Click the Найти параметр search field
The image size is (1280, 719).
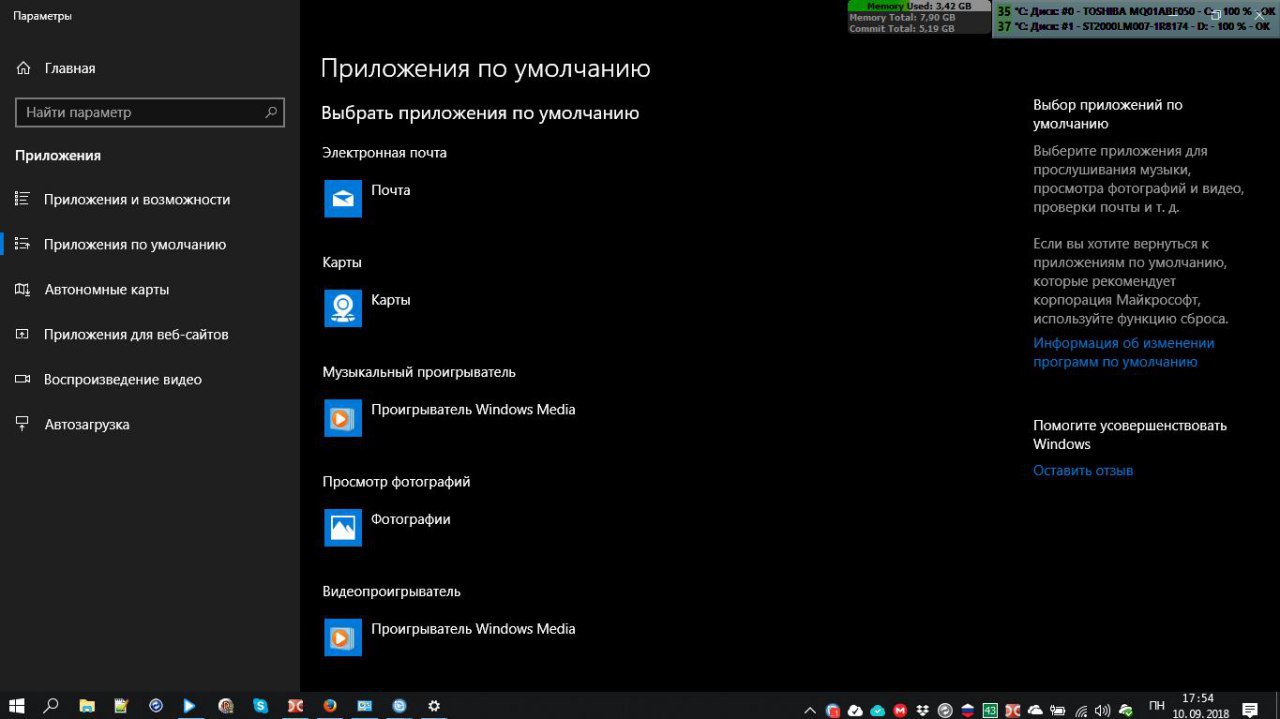point(150,113)
